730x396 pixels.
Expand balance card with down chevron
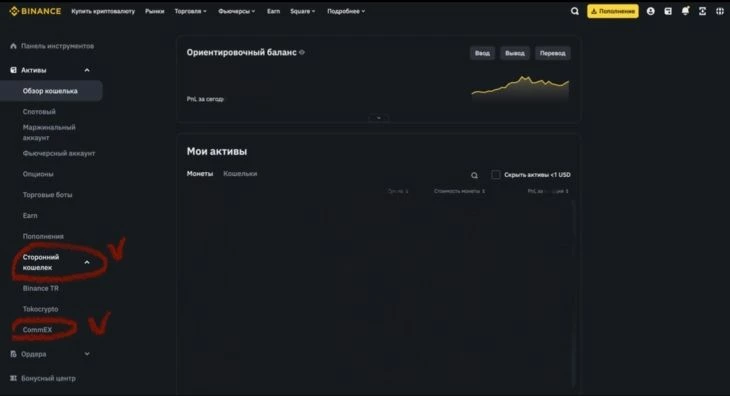click(379, 118)
